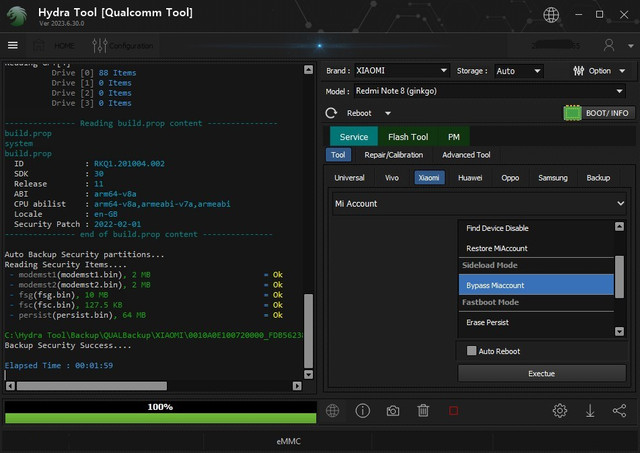
Task: Click the Elapsed Time line in log
Action: click(59, 365)
